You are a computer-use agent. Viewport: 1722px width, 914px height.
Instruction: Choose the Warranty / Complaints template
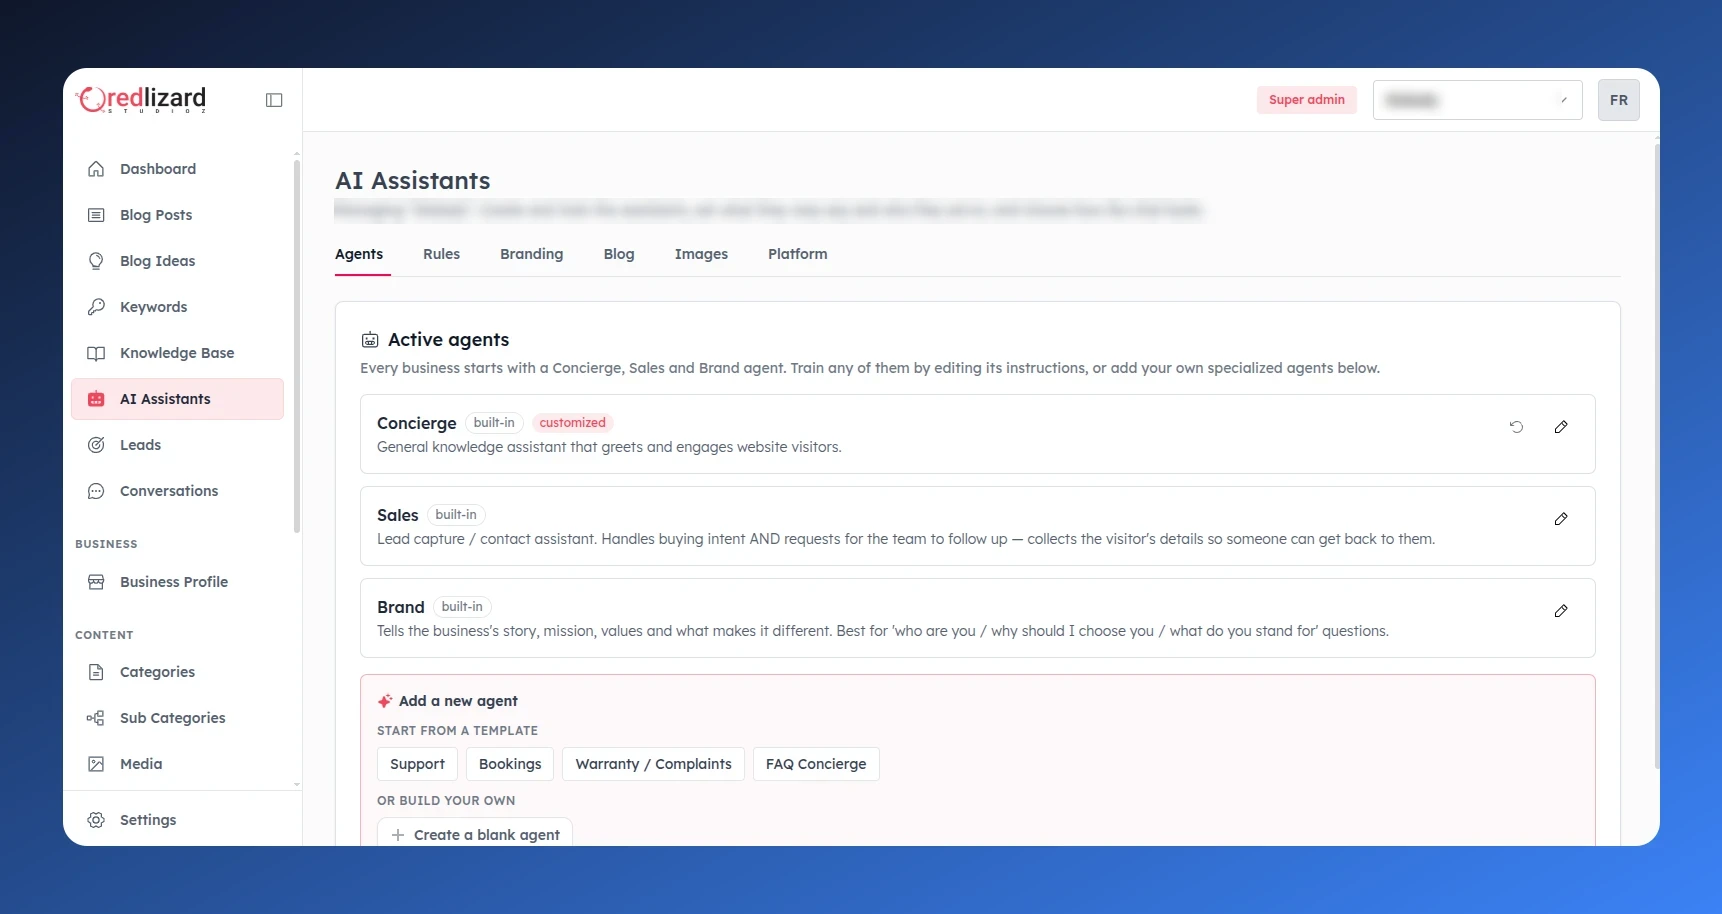[653, 764]
